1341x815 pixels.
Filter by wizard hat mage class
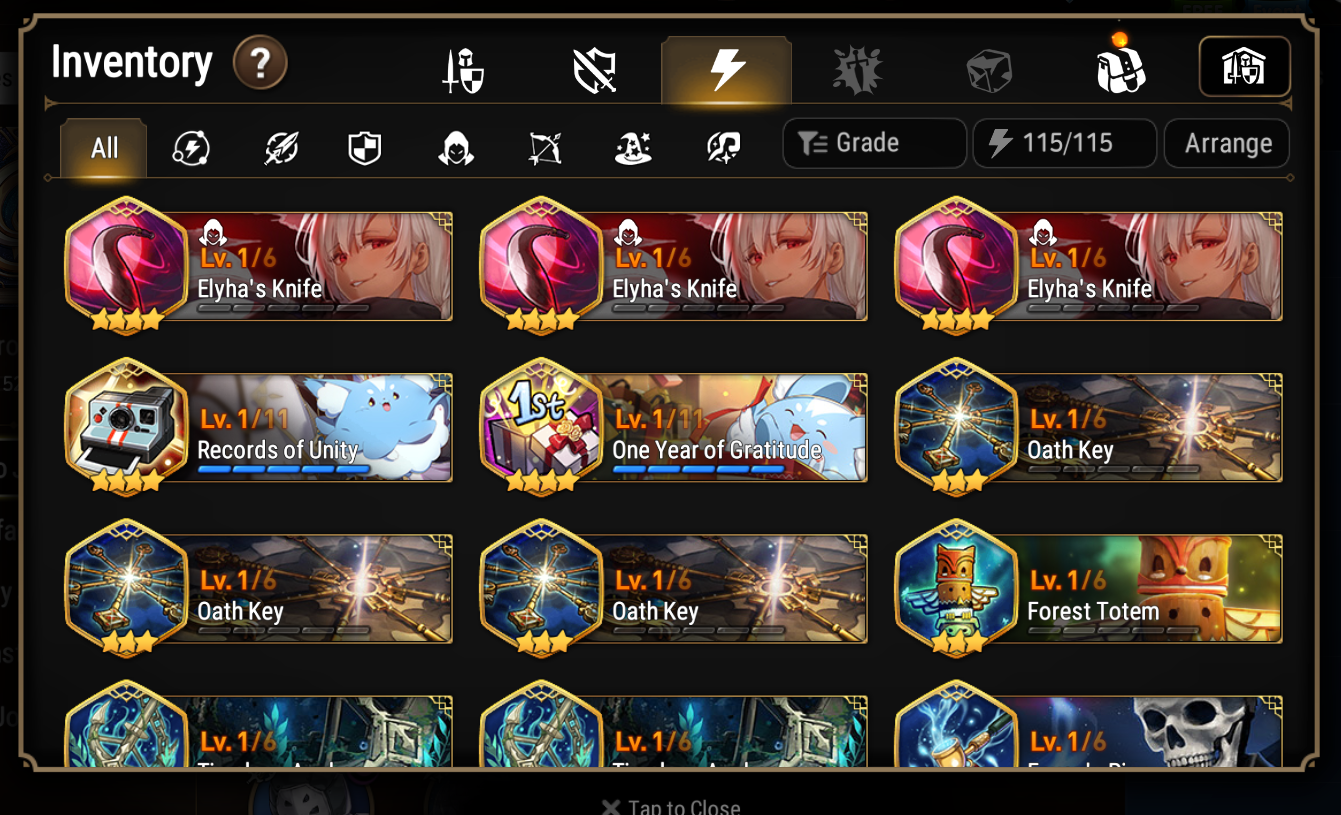[x=633, y=148]
